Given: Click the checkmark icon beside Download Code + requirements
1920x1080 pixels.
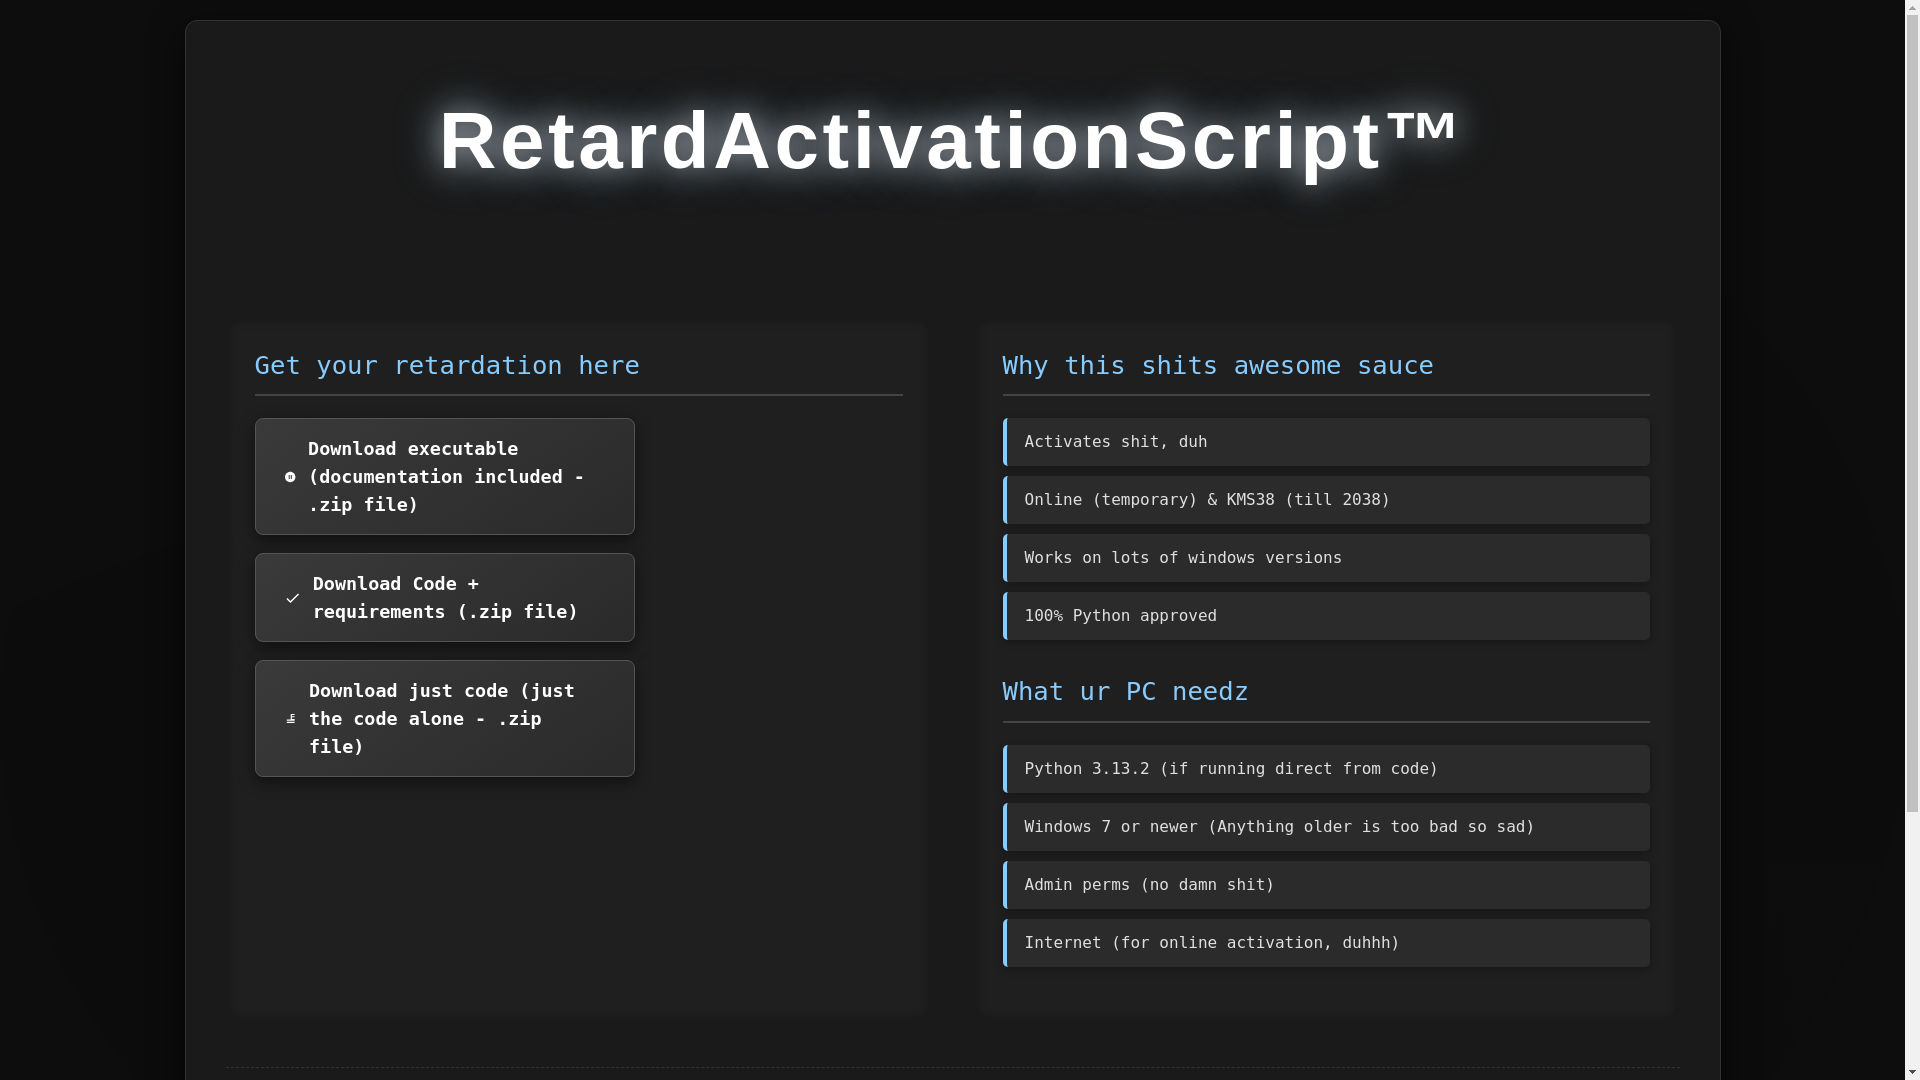Looking at the screenshot, I should (x=292, y=598).
